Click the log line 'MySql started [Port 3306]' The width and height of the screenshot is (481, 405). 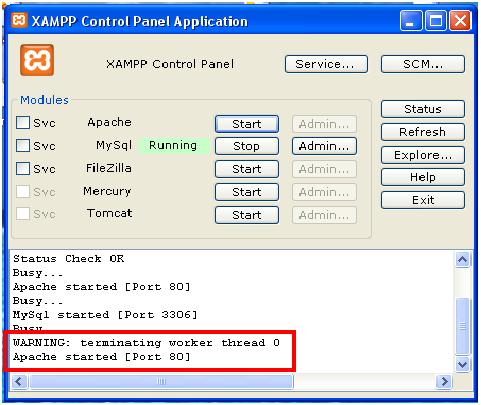click(105, 315)
